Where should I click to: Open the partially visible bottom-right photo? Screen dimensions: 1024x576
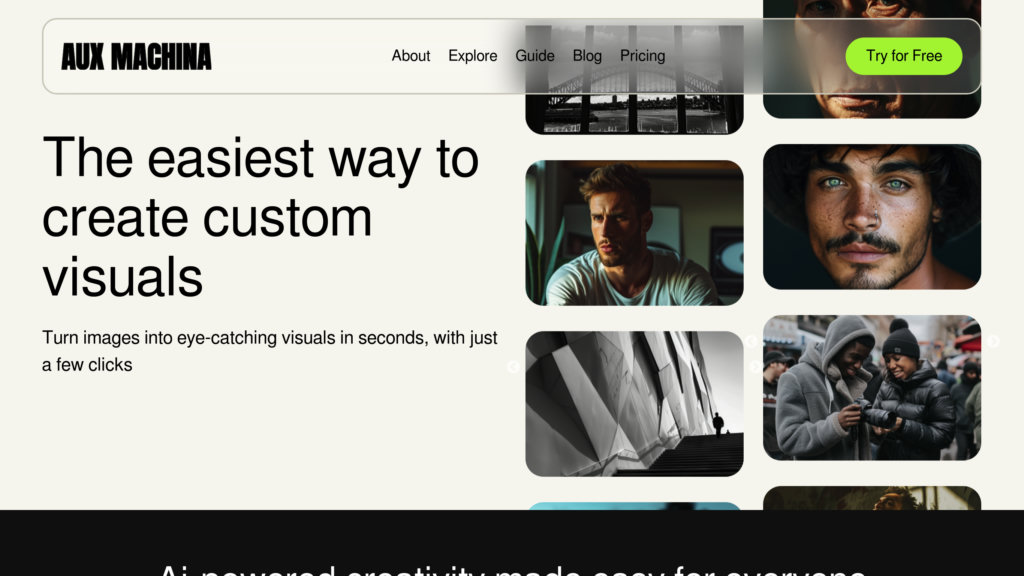(872, 498)
